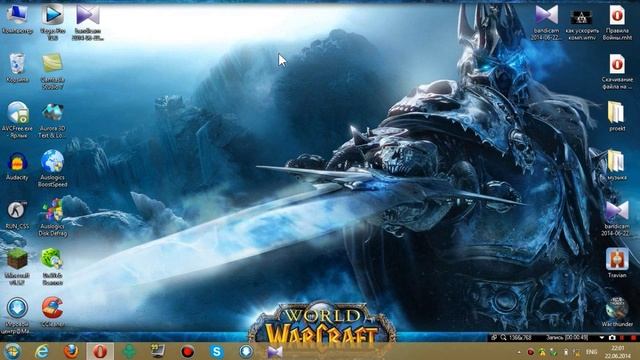Select the green icon right of Minecraft
This screenshot has width=640, height=360.
point(53,266)
